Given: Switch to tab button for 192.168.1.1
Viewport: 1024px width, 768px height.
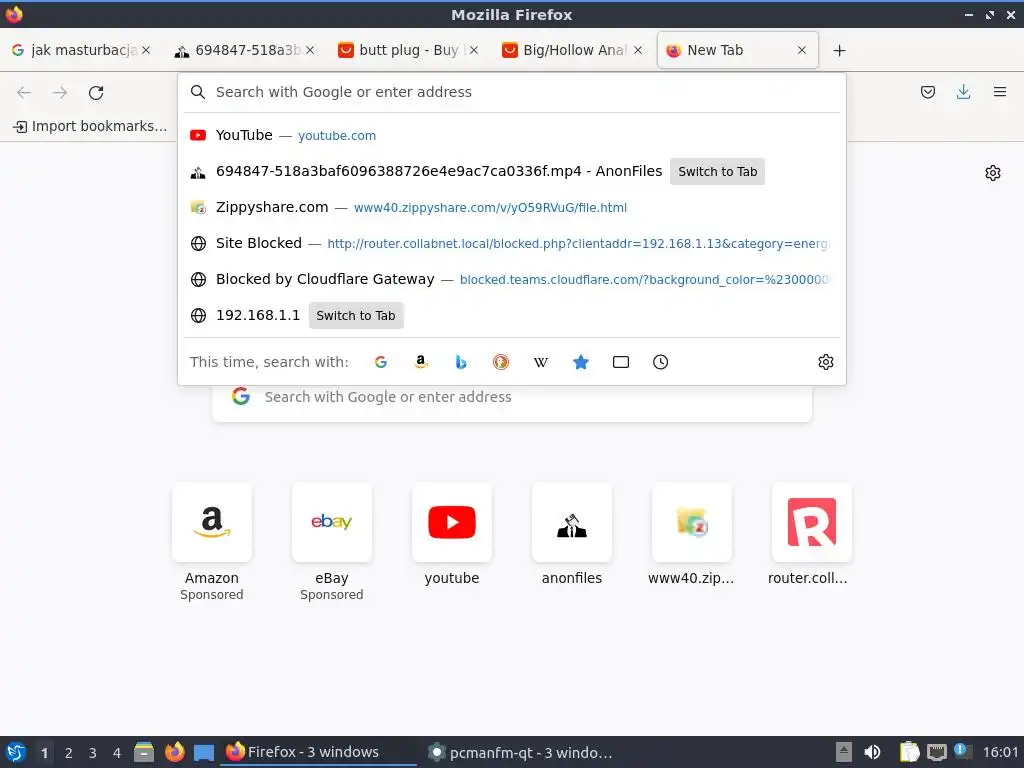Looking at the screenshot, I should pos(356,315).
